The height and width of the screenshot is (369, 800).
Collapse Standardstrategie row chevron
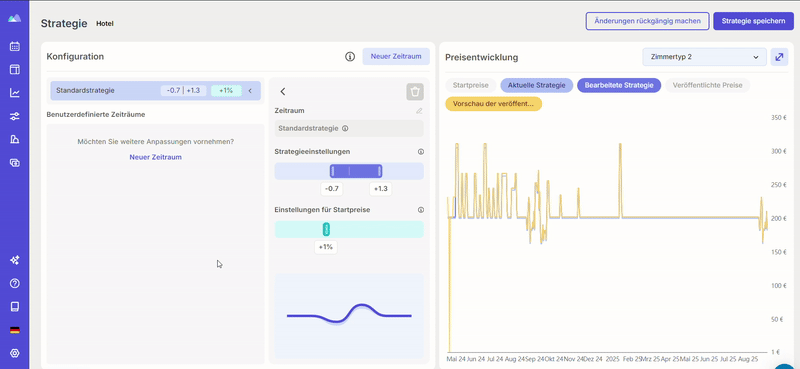click(250, 91)
